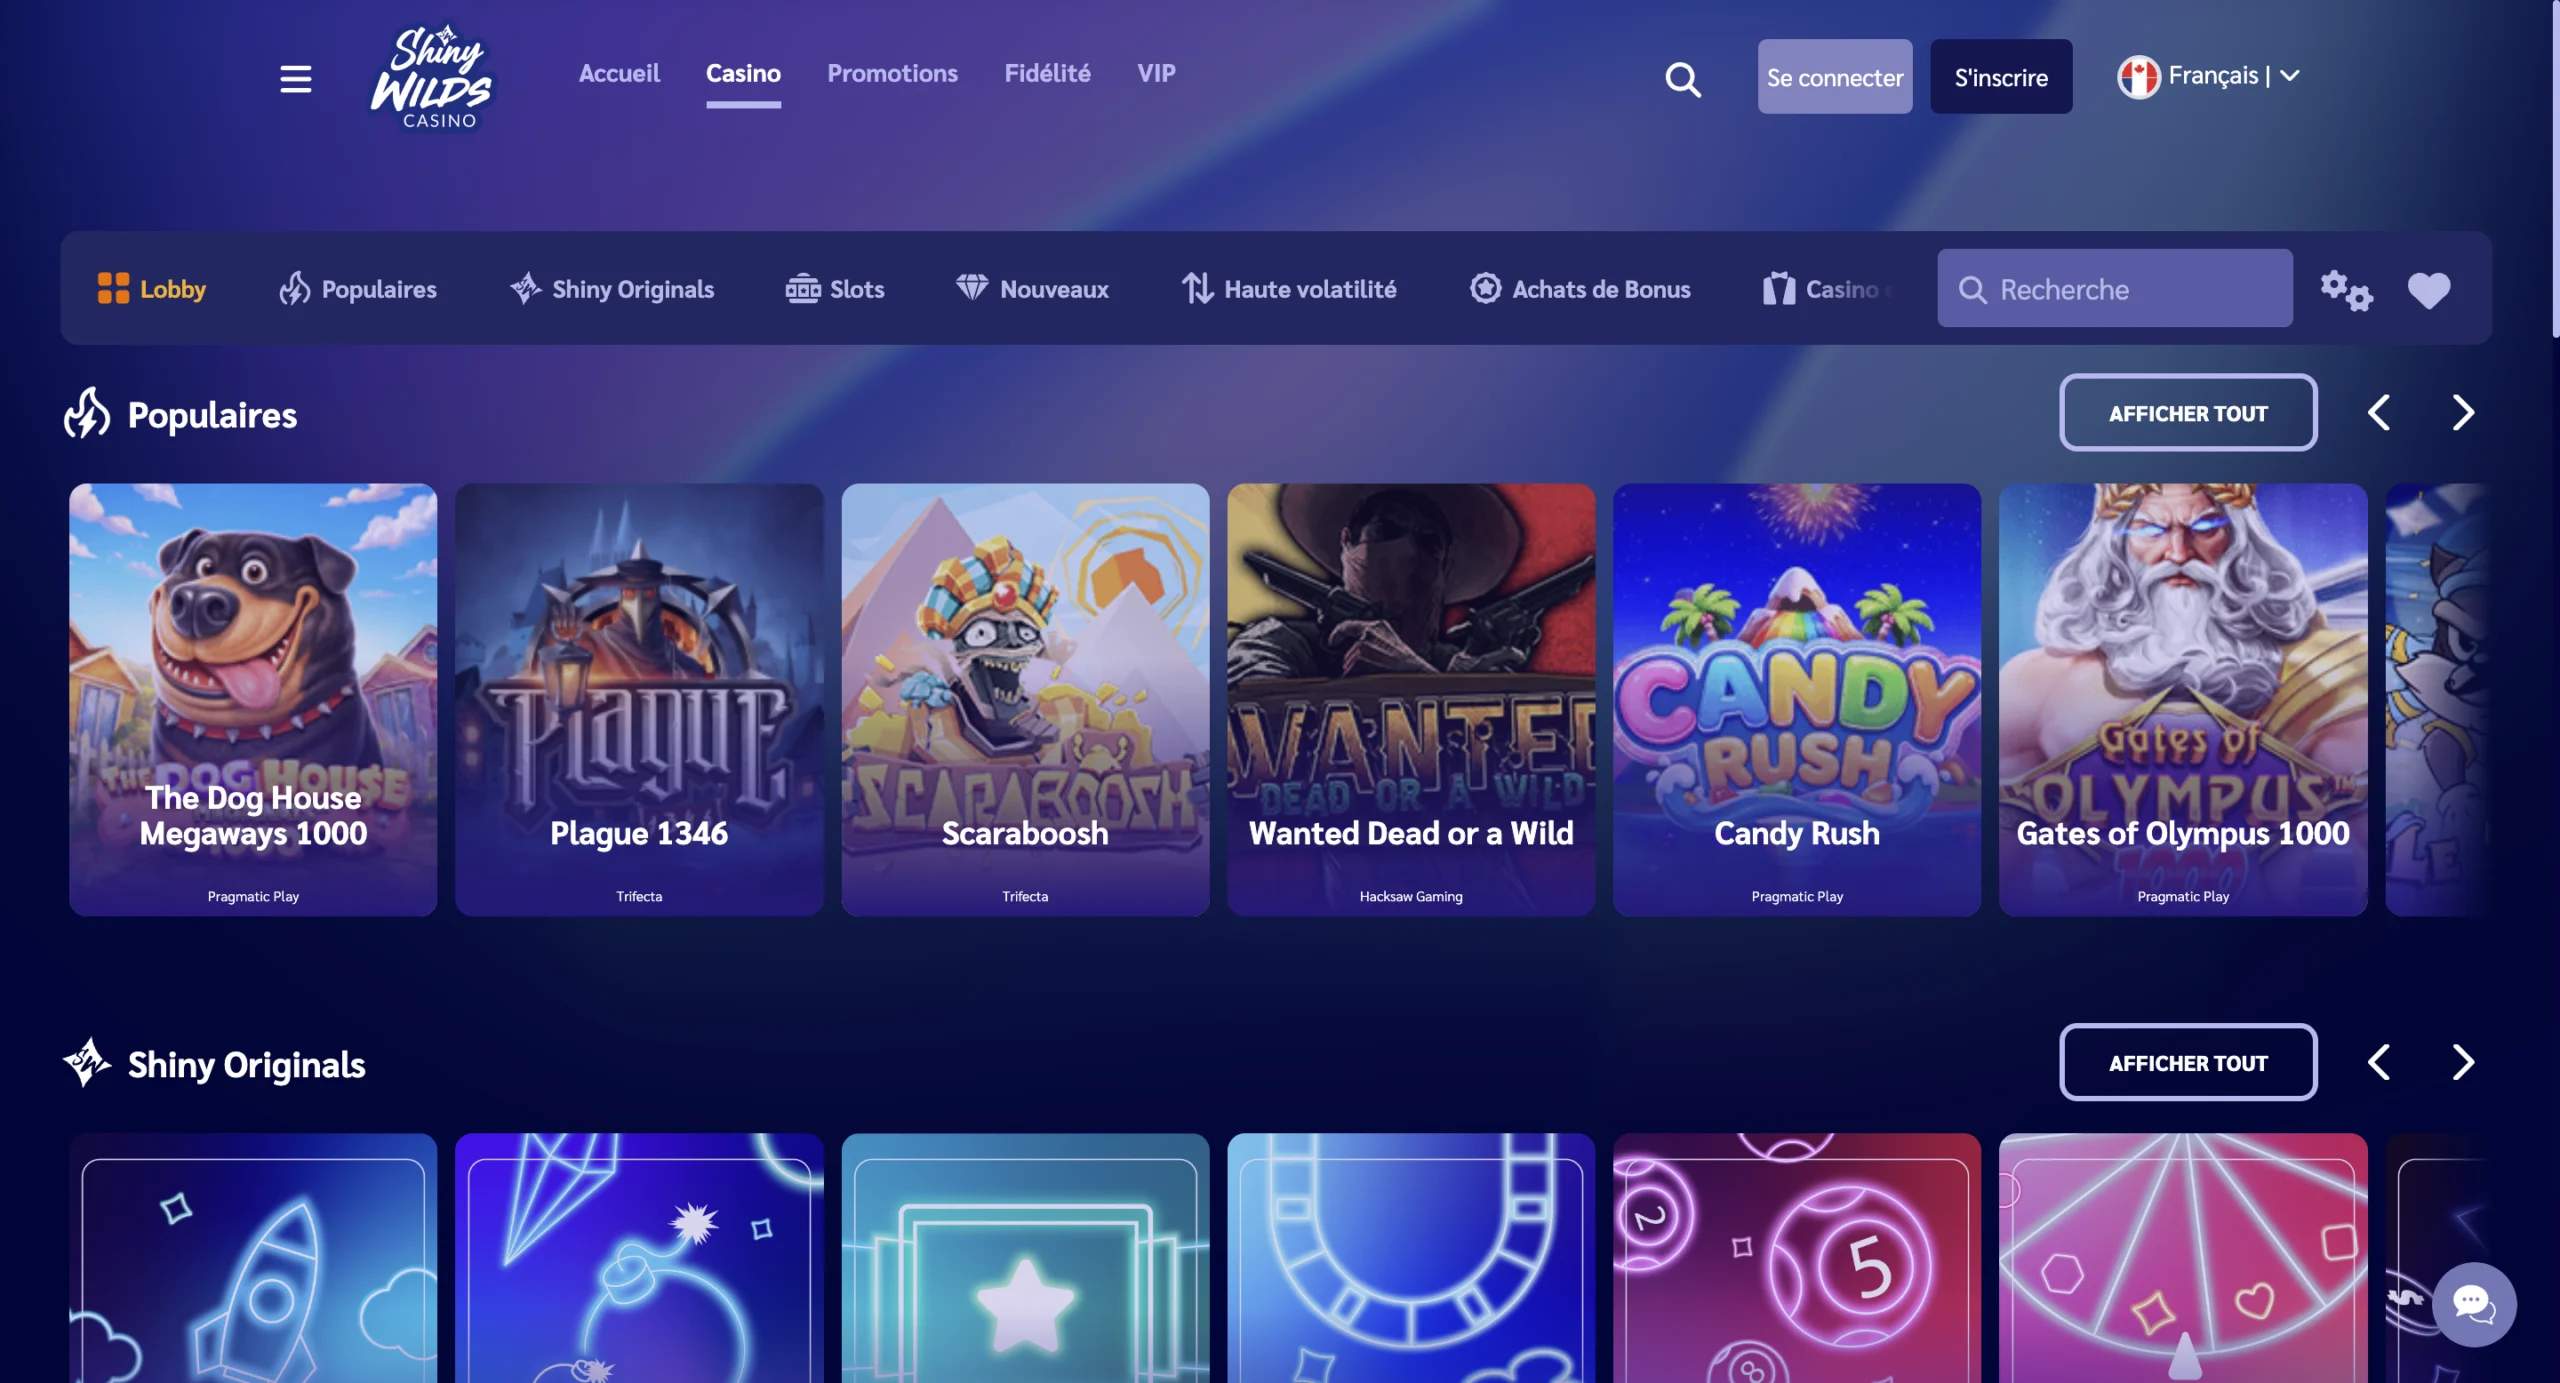This screenshot has width=2560, height=1383.
Task: Click the Populaires flame icon in category bar
Action: tap(294, 288)
